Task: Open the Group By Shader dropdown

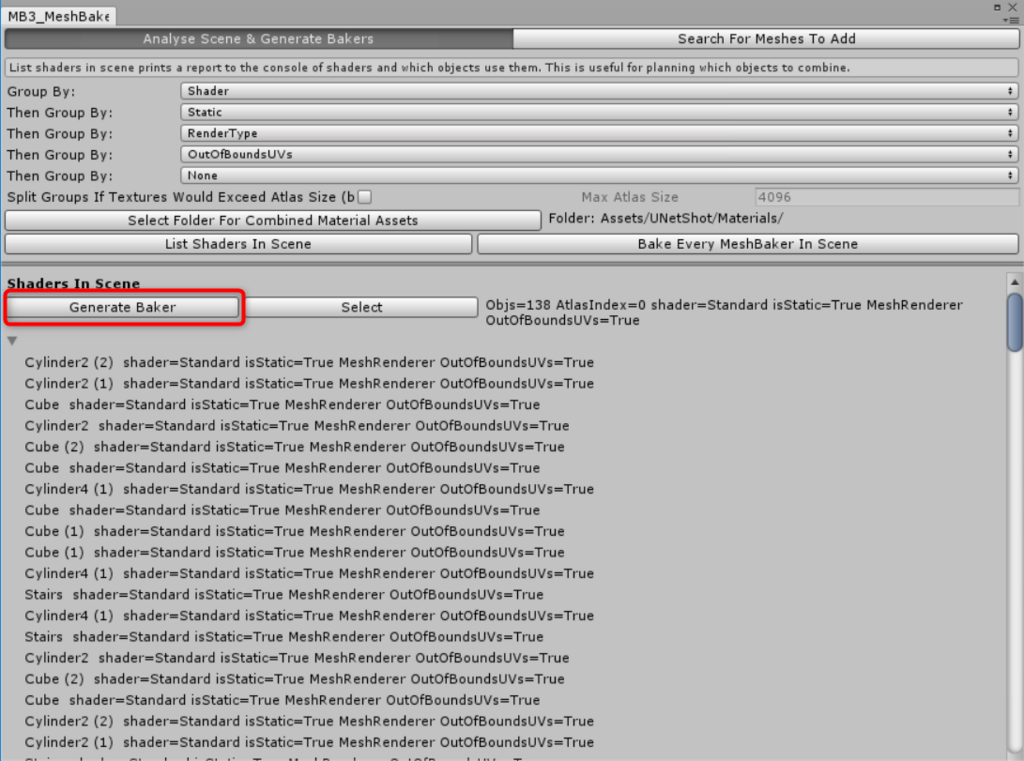Action: point(599,91)
